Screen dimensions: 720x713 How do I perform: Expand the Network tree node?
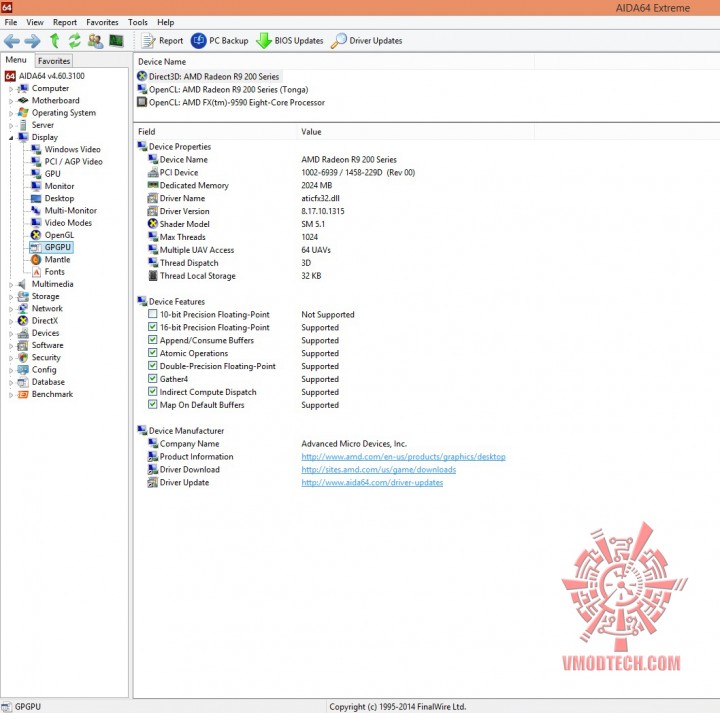pos(11,309)
